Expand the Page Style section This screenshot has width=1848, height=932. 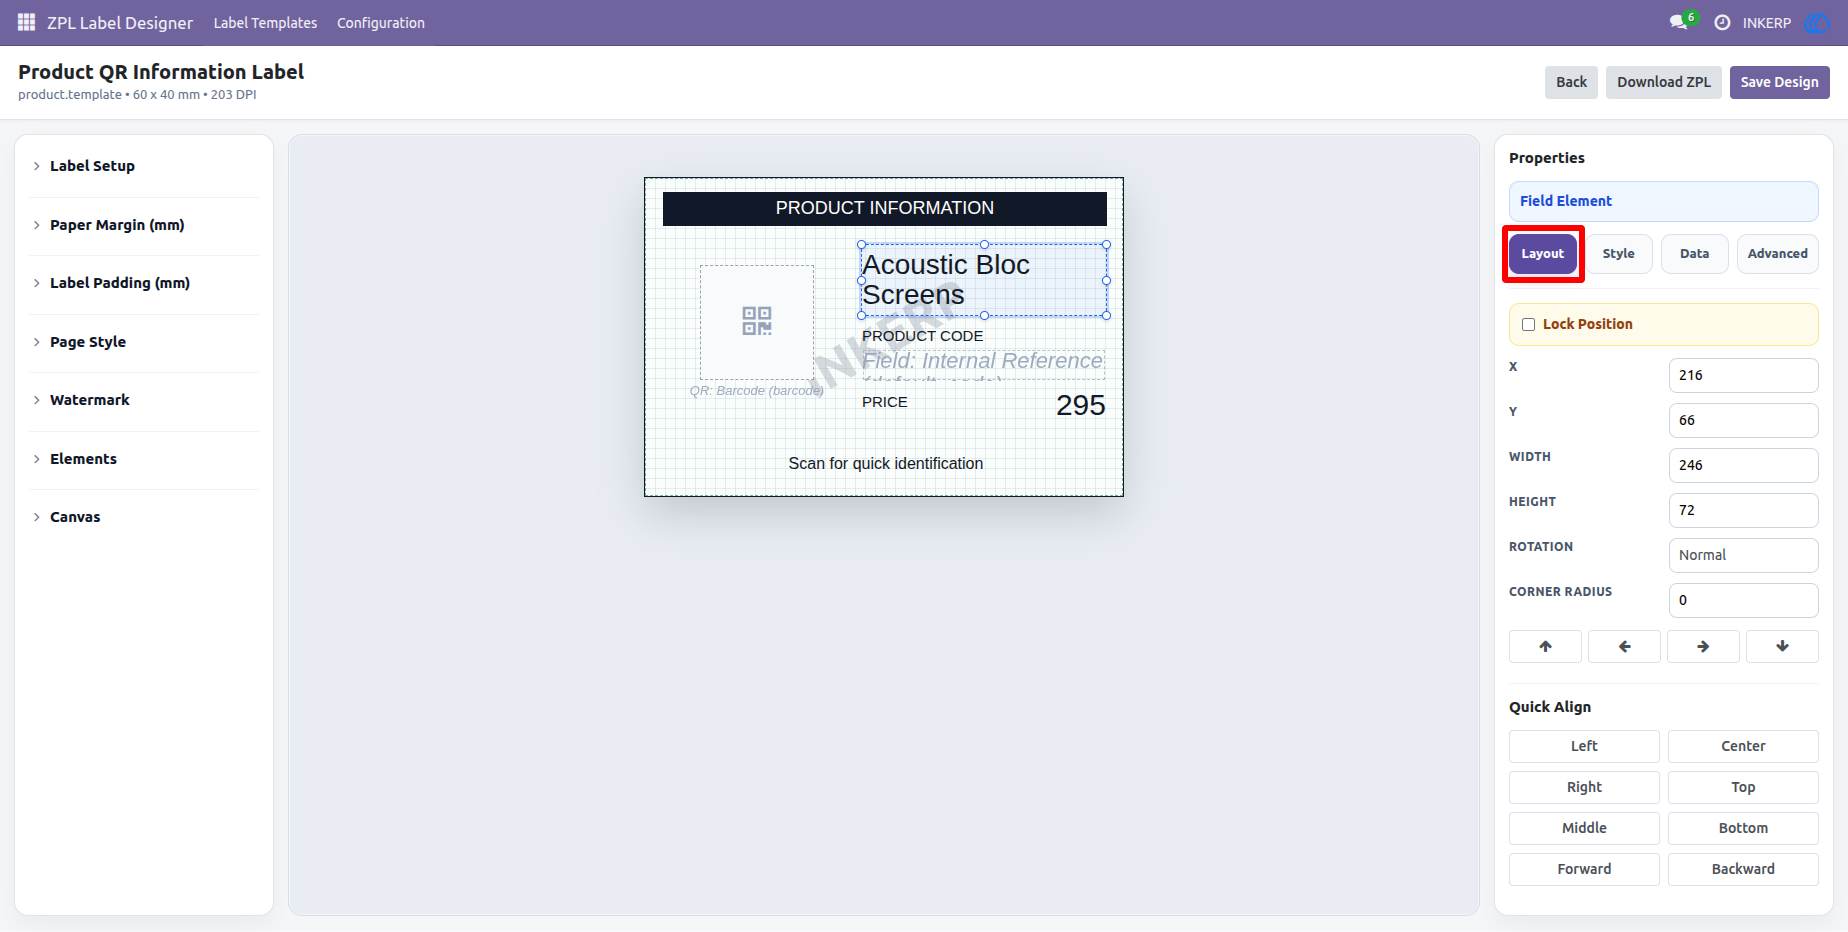coord(144,342)
